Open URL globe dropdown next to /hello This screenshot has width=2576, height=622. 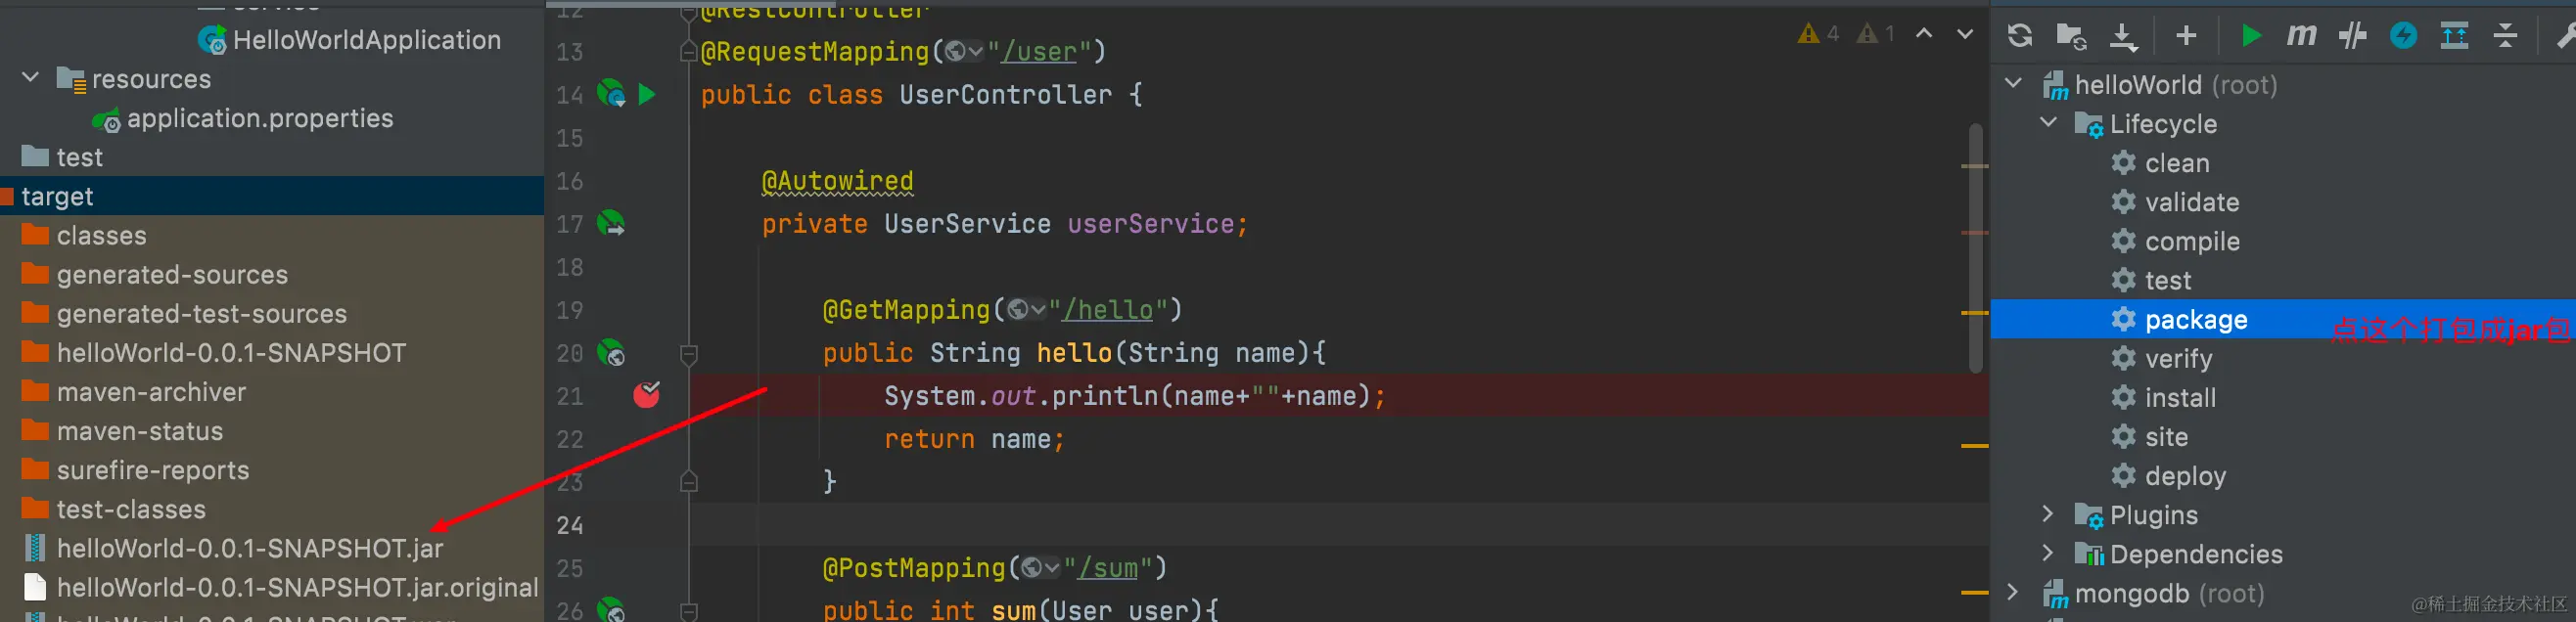(x=1026, y=310)
